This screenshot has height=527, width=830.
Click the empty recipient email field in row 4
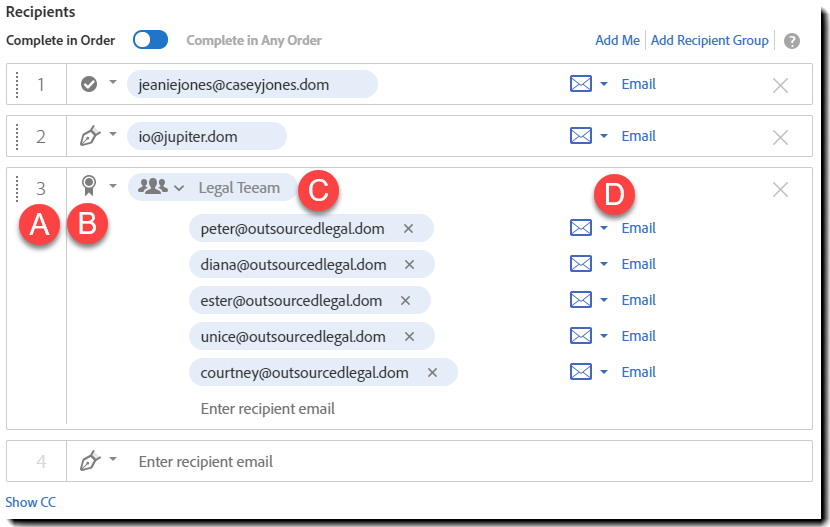[x=300, y=462]
